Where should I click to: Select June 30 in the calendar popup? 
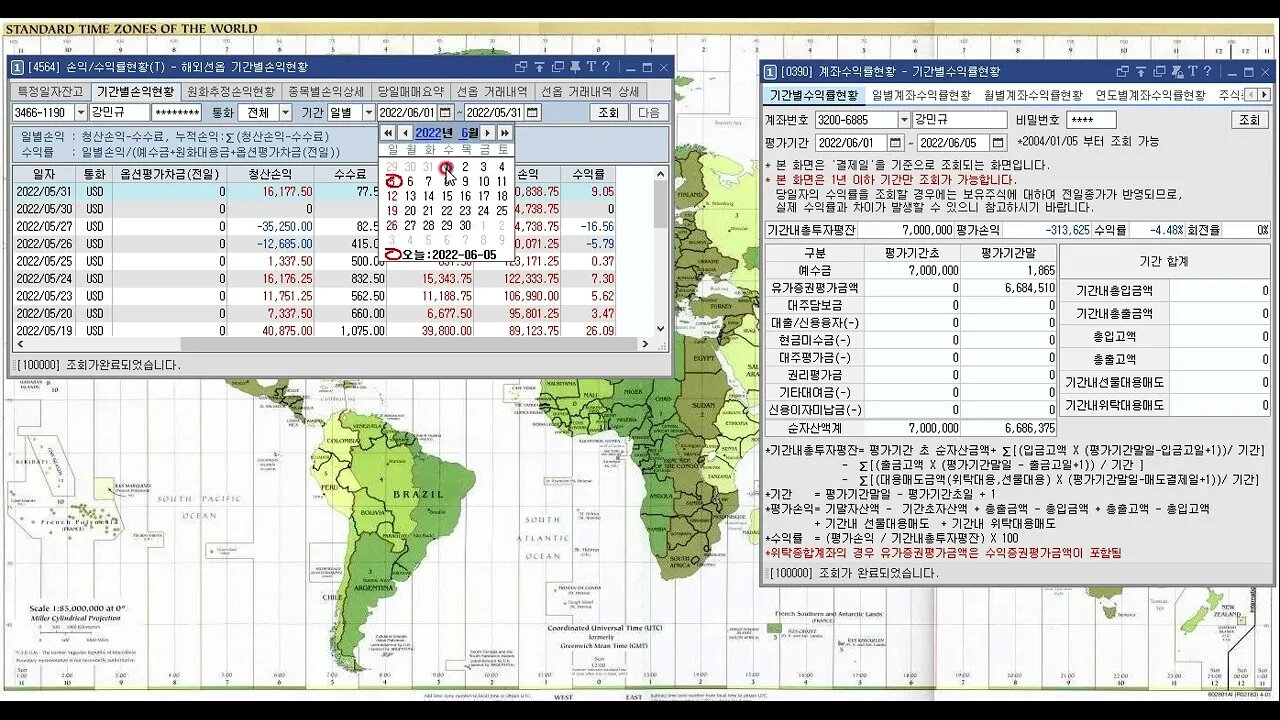coord(465,225)
